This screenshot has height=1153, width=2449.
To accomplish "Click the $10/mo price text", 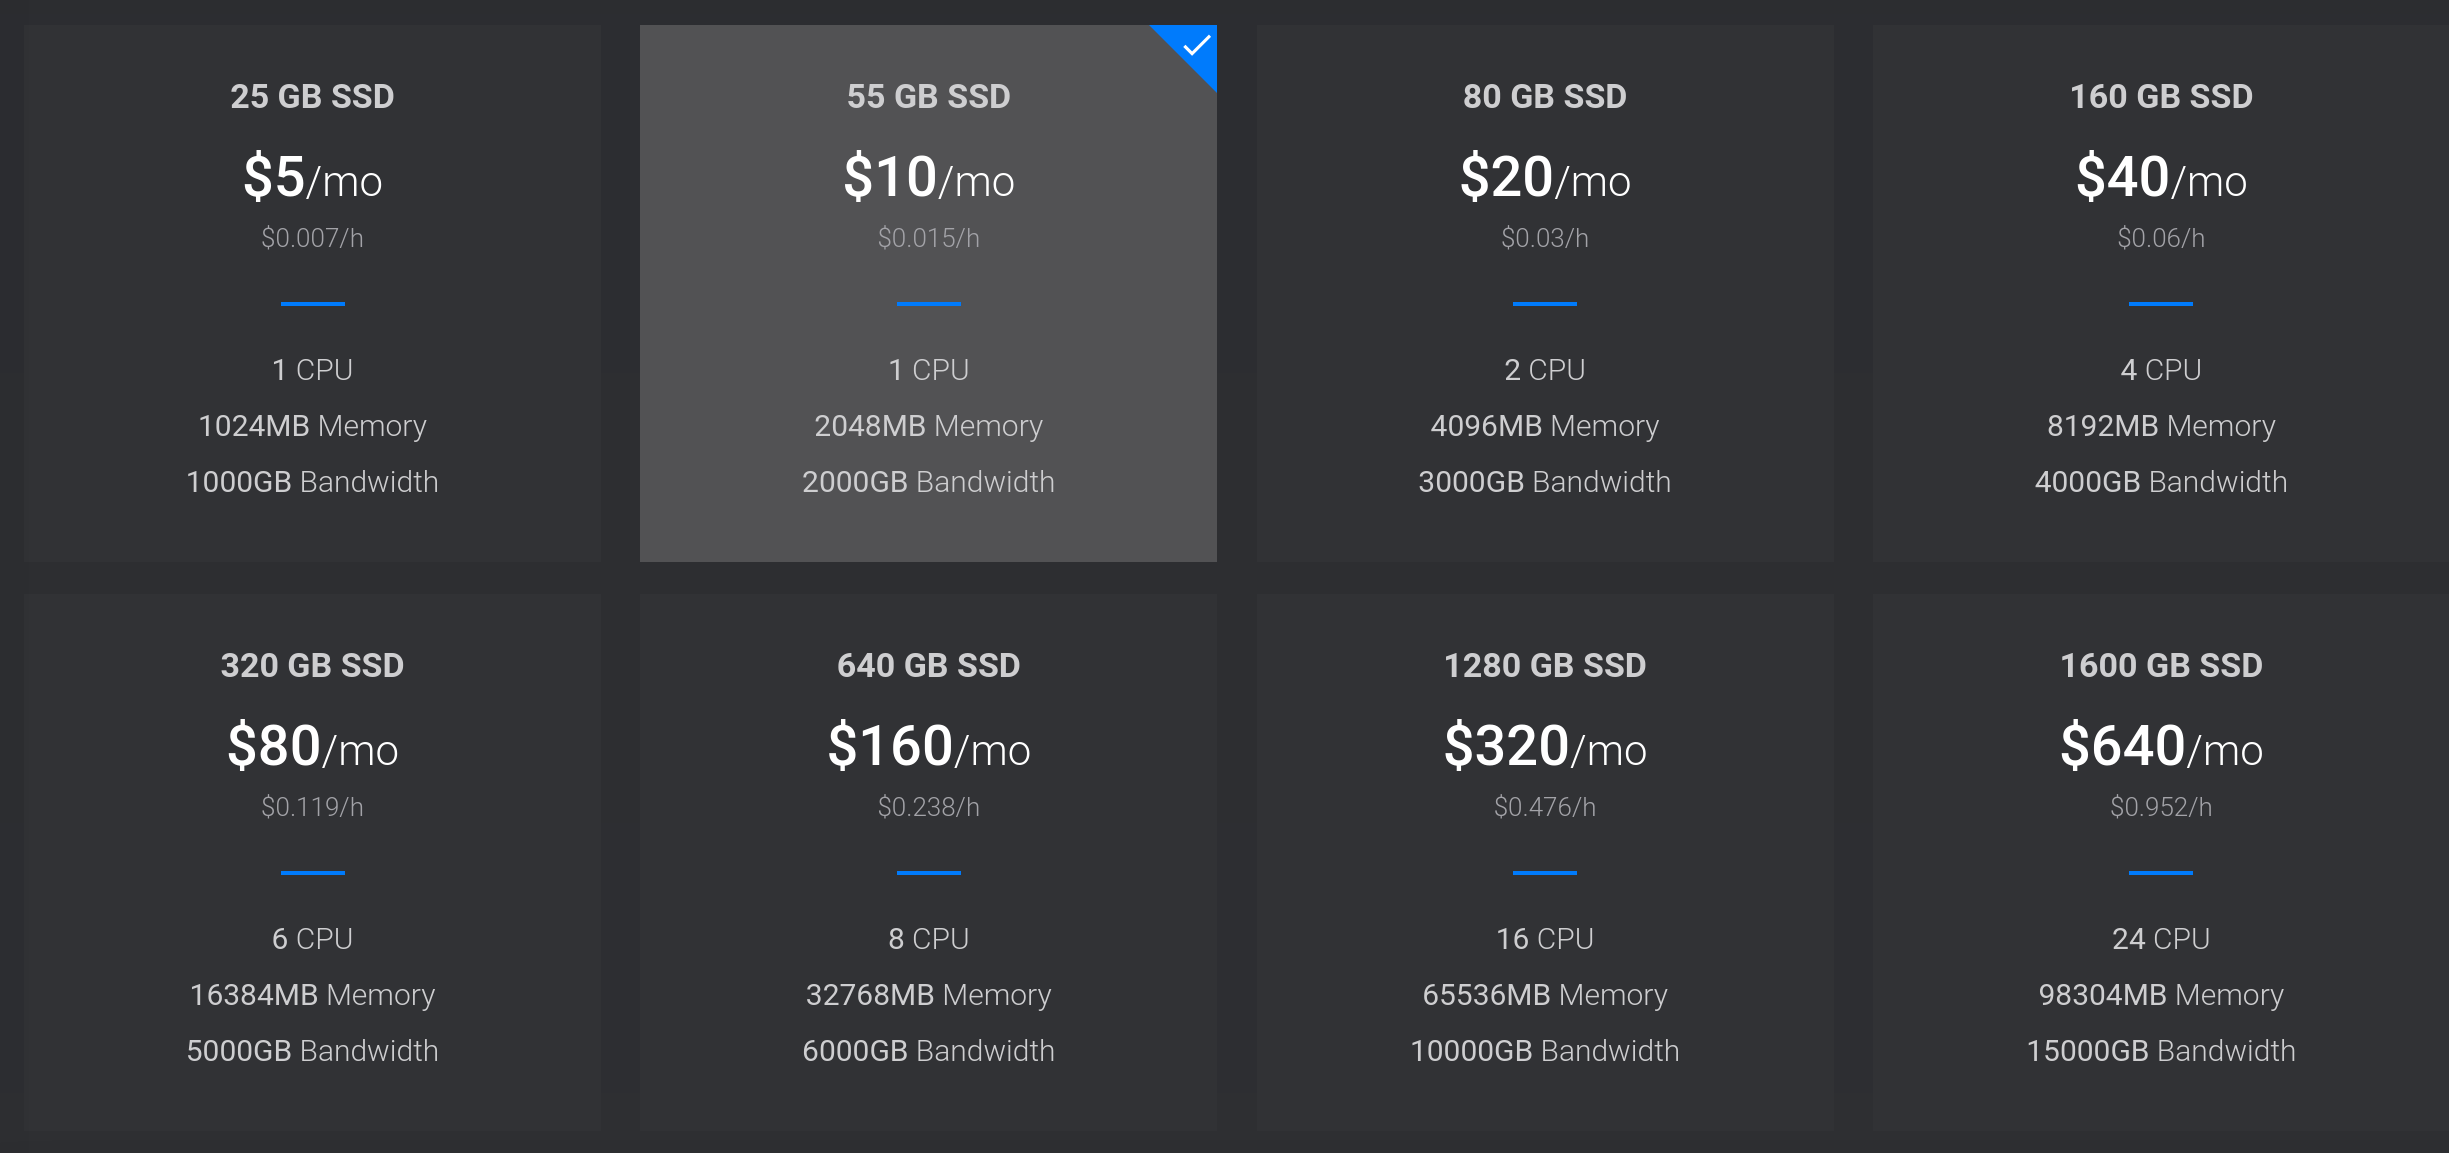I will coord(928,177).
